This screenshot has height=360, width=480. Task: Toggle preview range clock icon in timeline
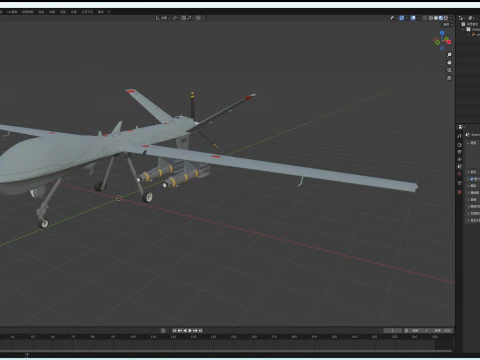click(406, 330)
